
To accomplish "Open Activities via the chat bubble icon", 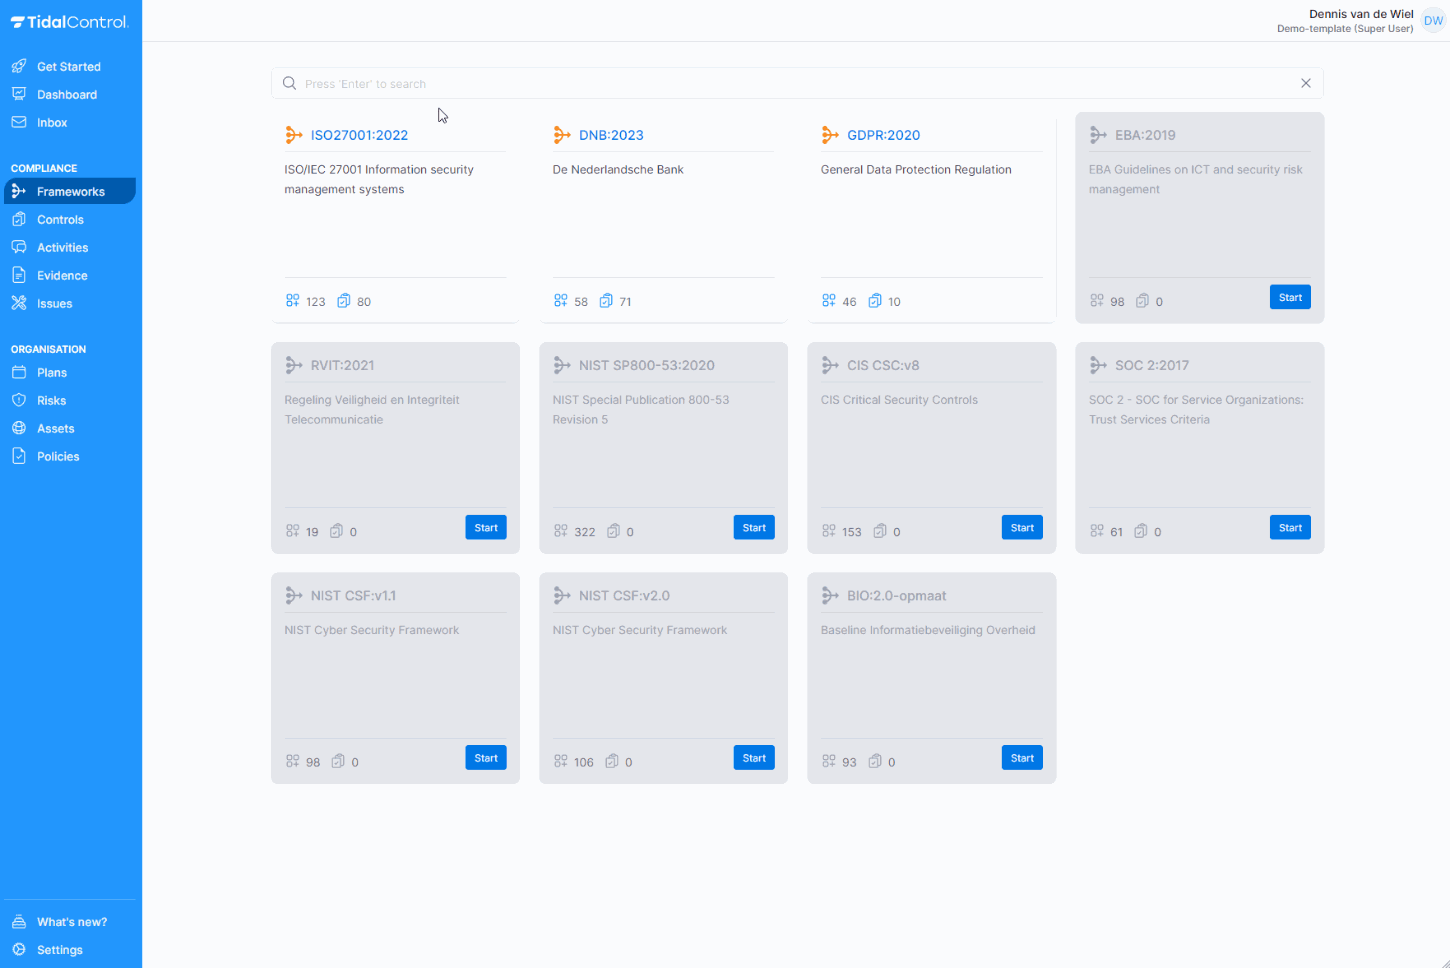I will [21, 247].
